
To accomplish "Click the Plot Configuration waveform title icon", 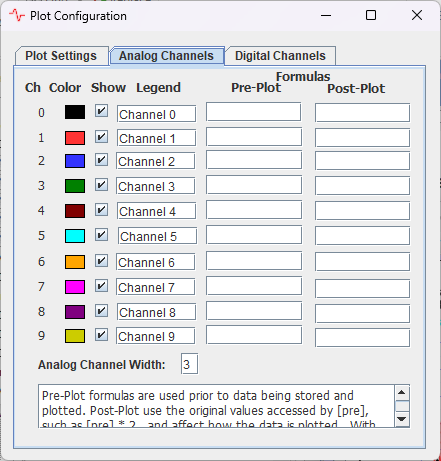I will tap(17, 15).
